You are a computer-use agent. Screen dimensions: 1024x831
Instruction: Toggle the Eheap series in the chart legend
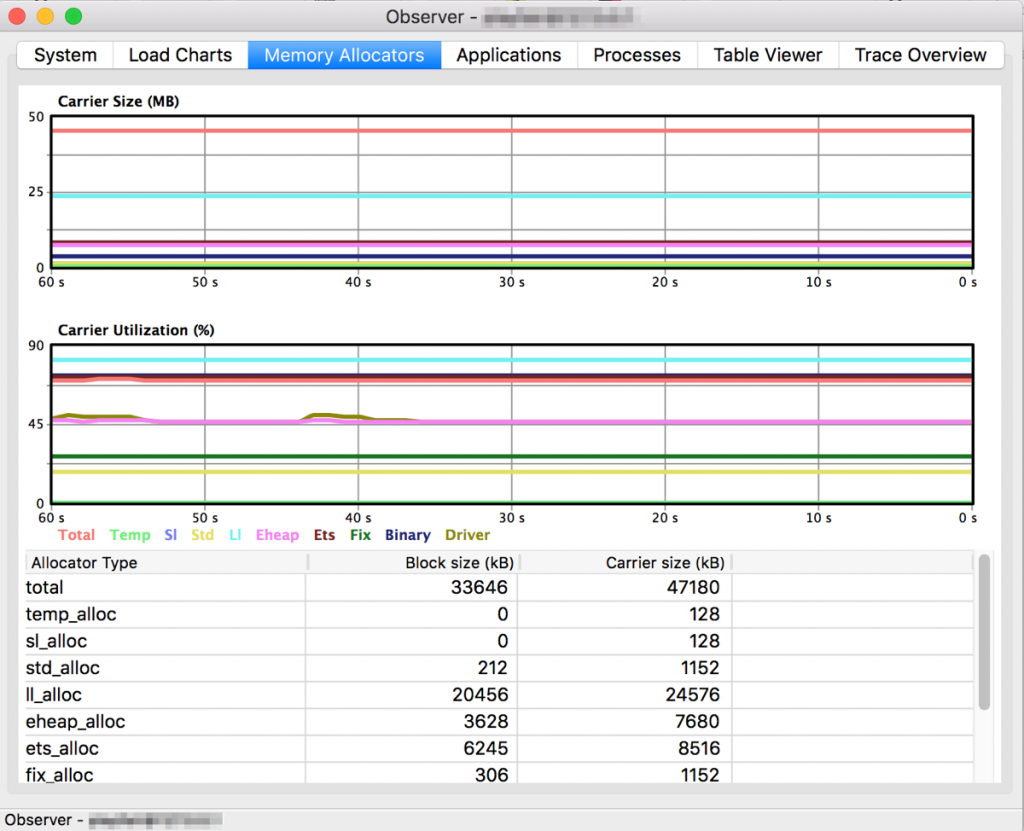tap(277, 535)
